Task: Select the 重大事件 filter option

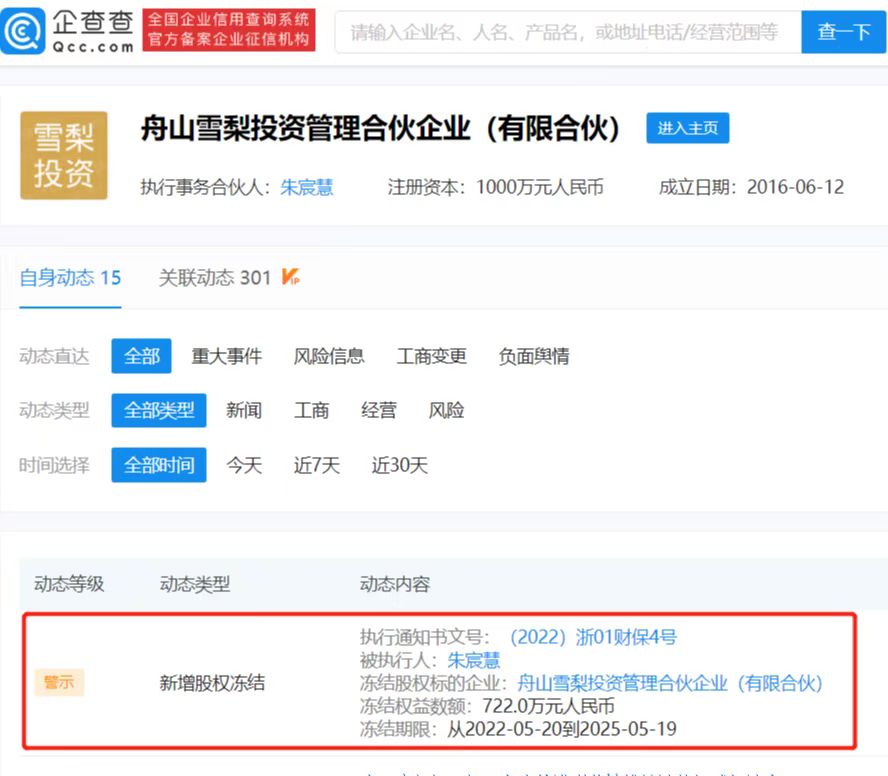Action: pos(227,356)
